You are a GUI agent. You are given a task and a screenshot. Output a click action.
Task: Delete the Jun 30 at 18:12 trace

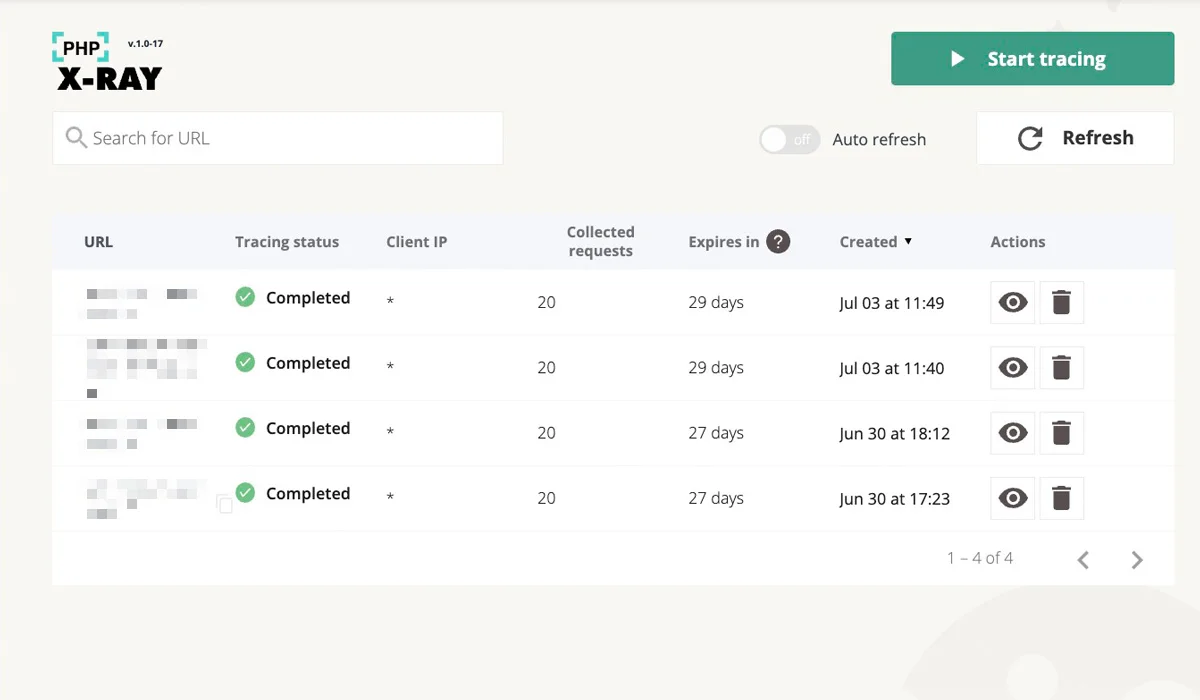(x=1062, y=433)
